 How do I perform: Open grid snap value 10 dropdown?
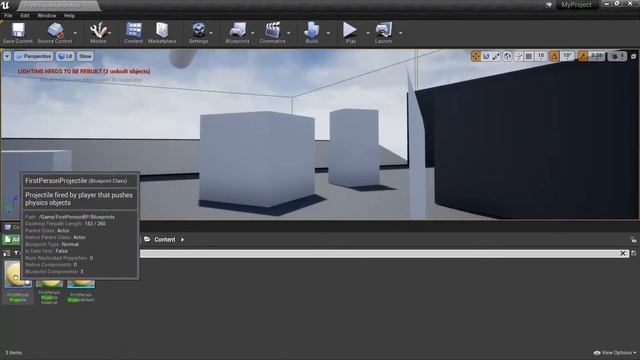click(541, 56)
